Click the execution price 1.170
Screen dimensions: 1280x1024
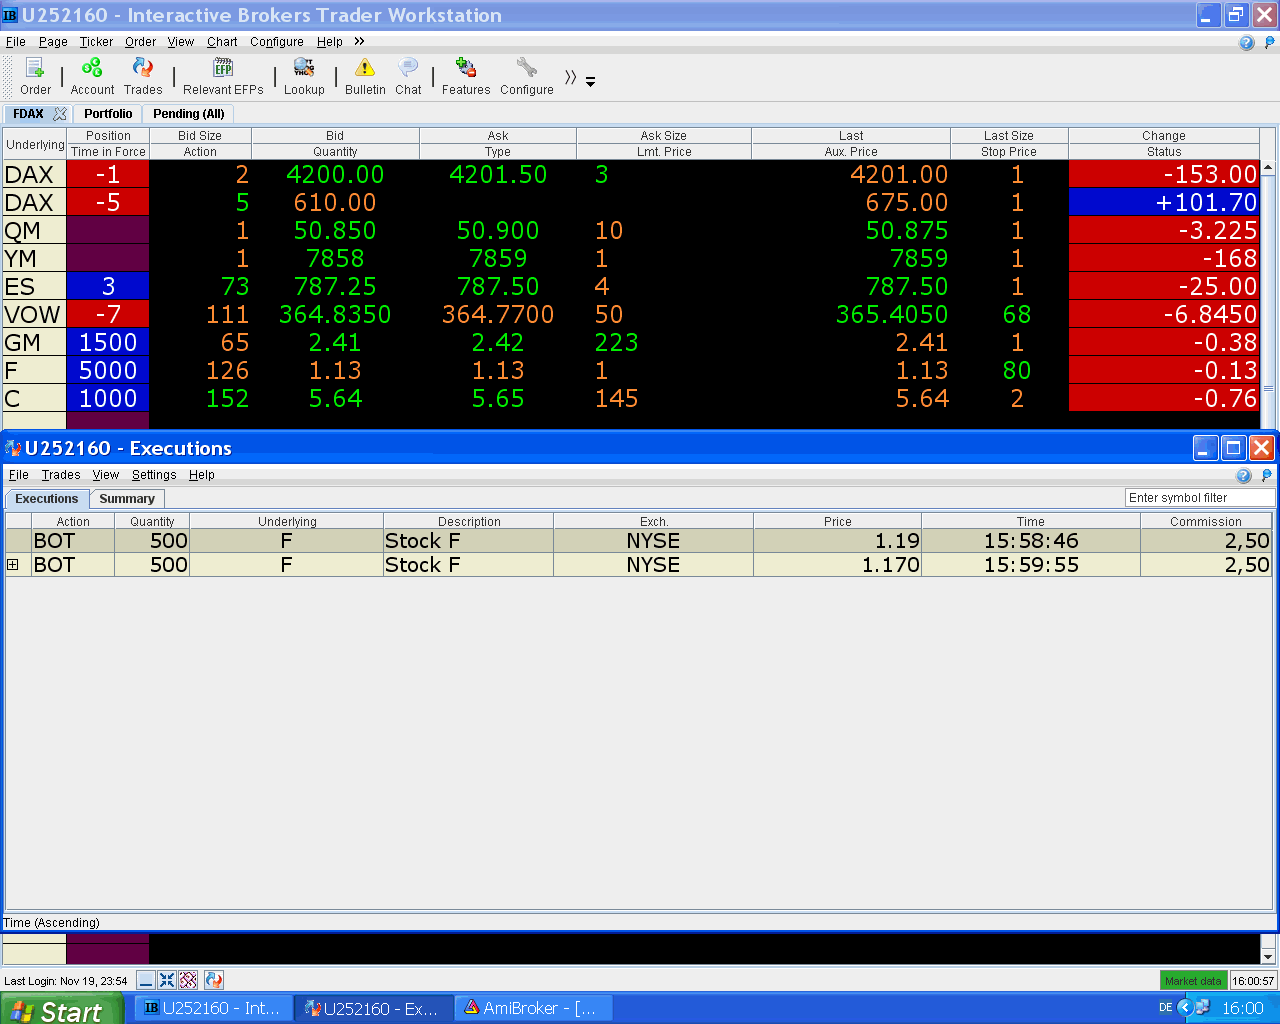tap(891, 565)
